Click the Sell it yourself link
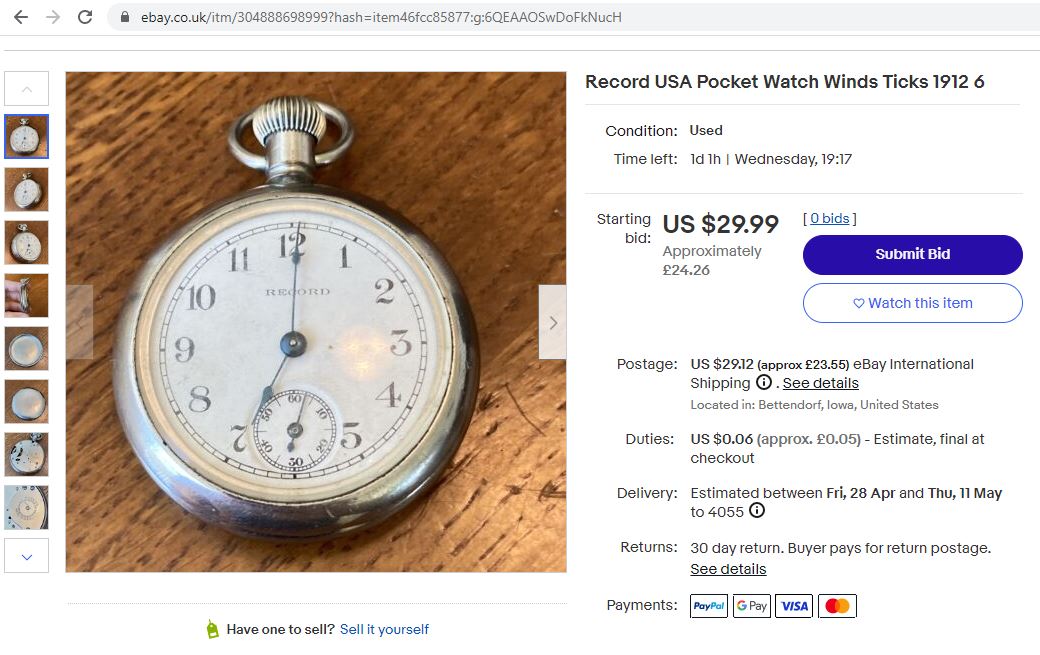Viewport: 1040px width, 655px height. 384,629
